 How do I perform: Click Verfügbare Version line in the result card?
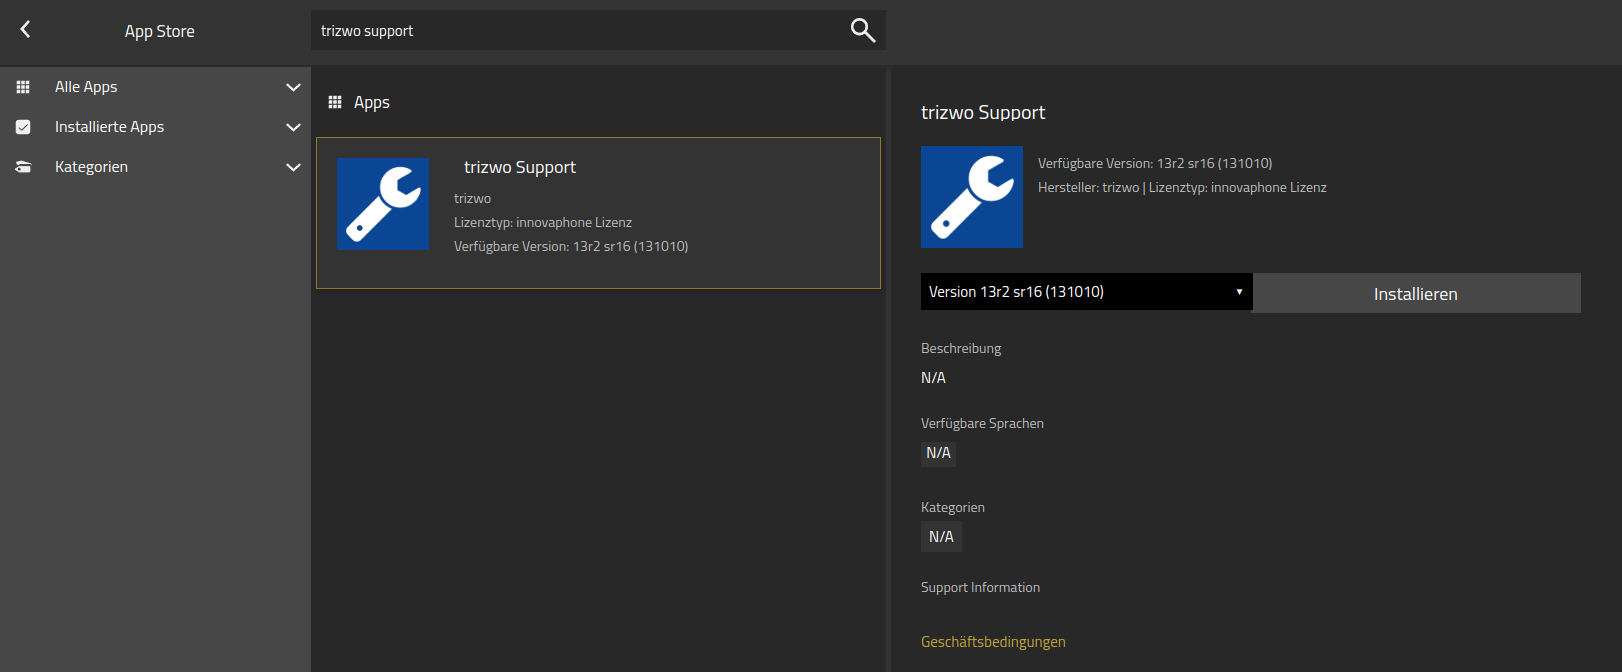pyautogui.click(x=571, y=246)
